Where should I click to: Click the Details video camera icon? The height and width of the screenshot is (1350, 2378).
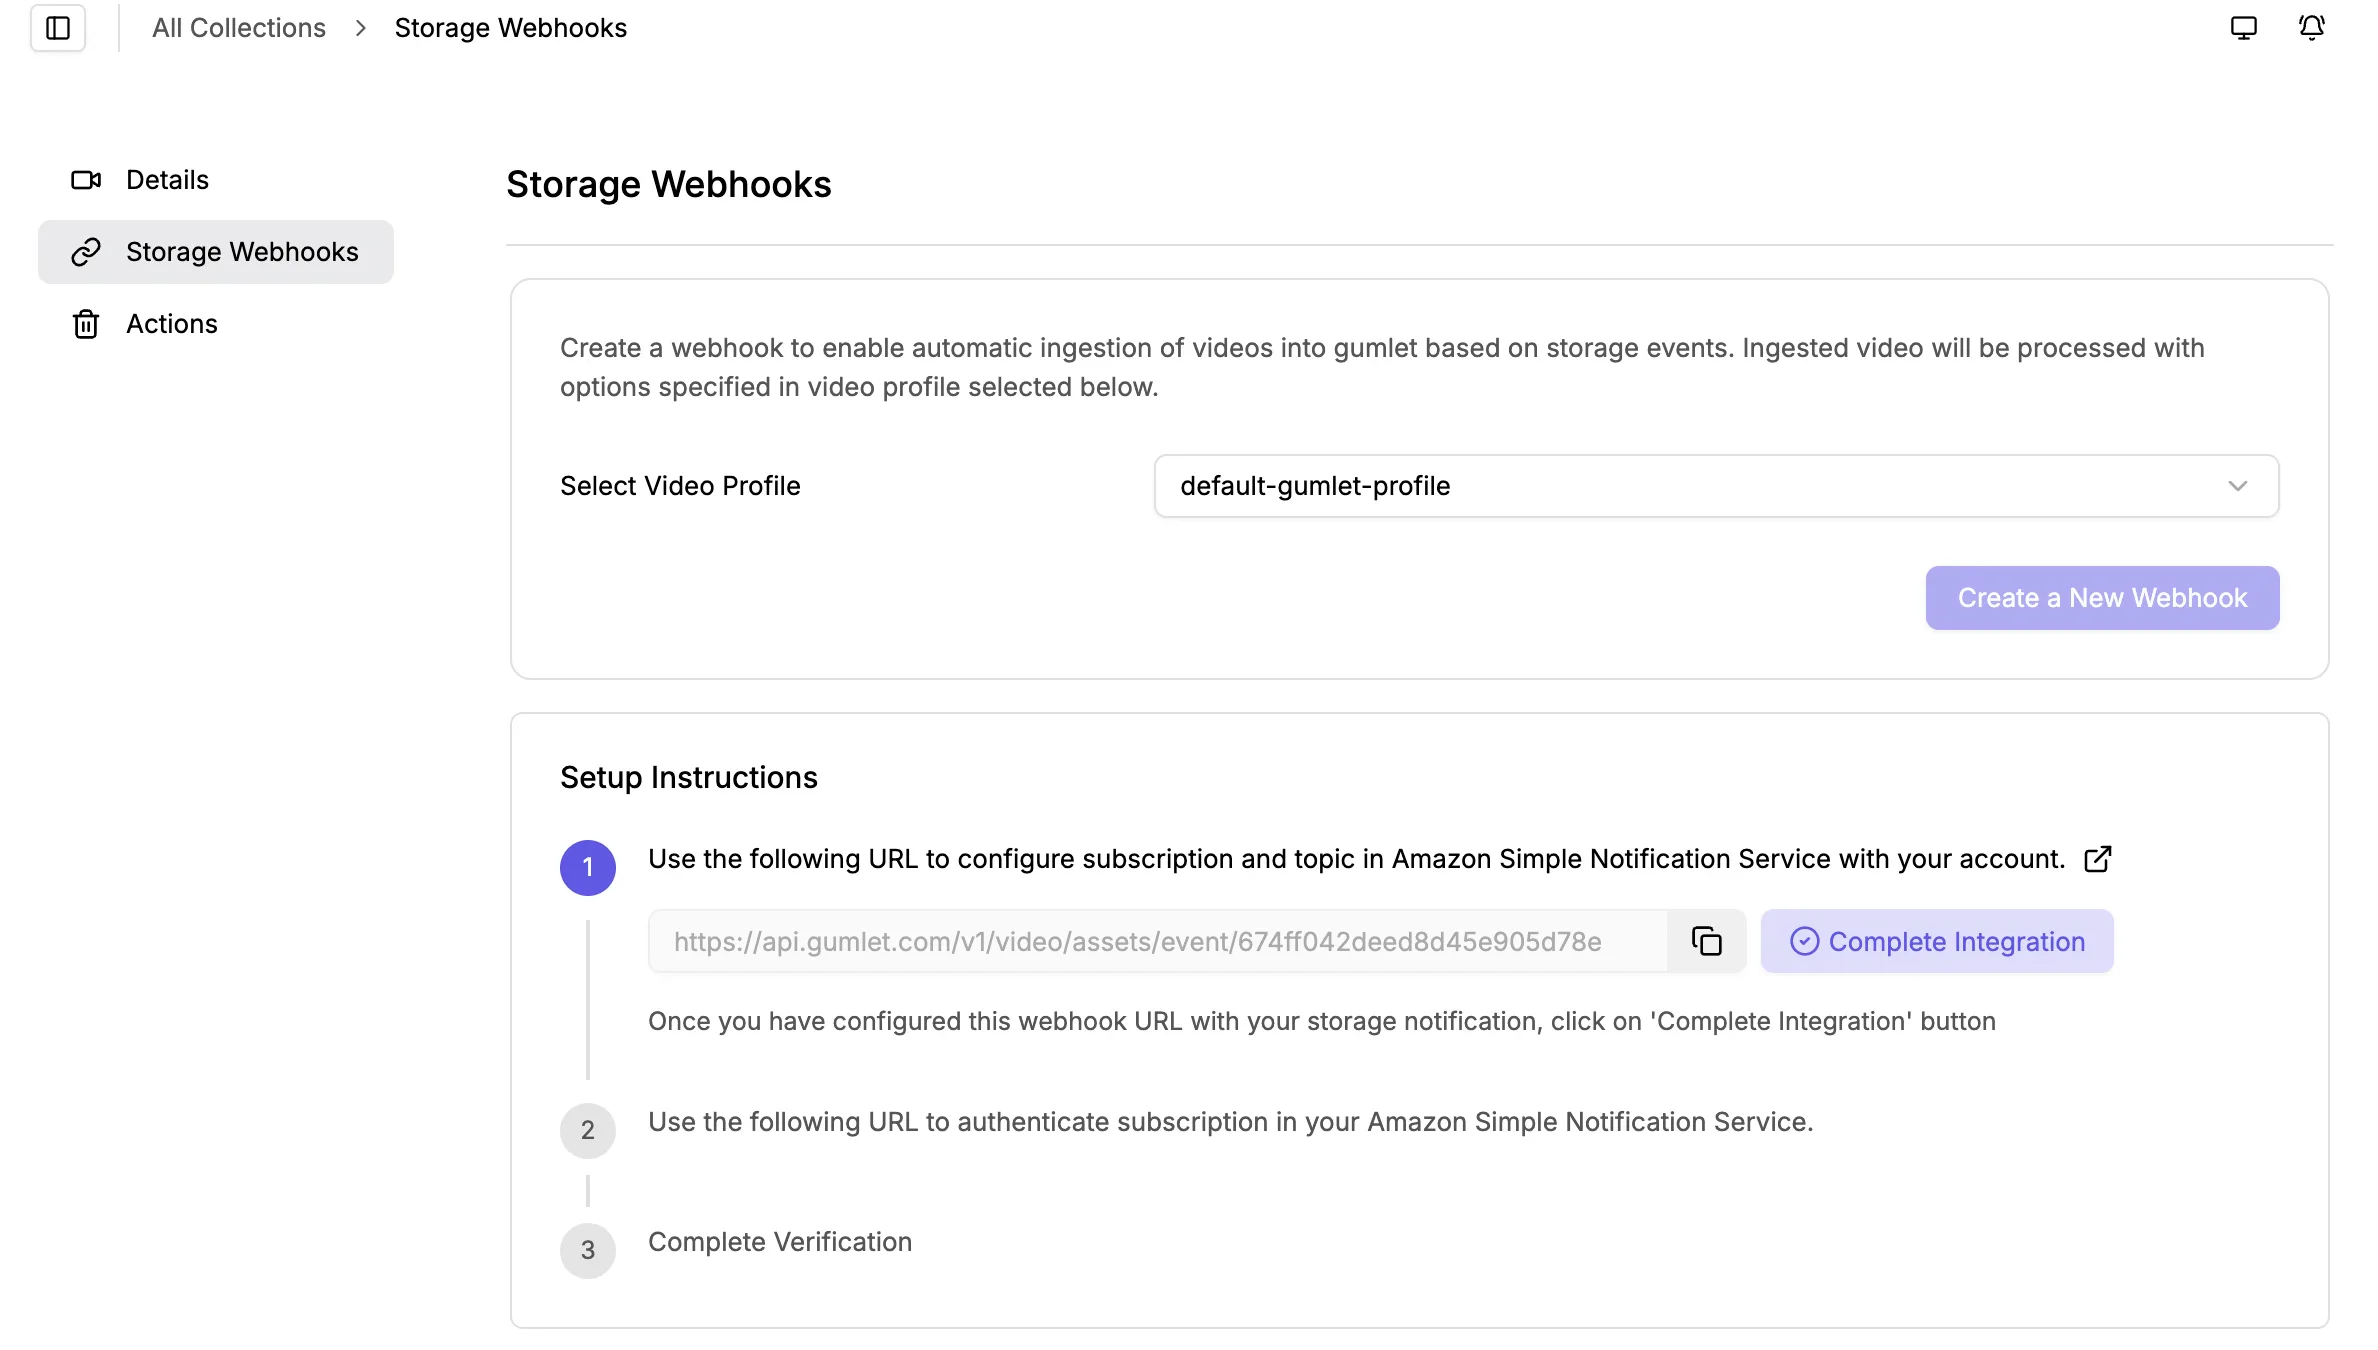[86, 180]
